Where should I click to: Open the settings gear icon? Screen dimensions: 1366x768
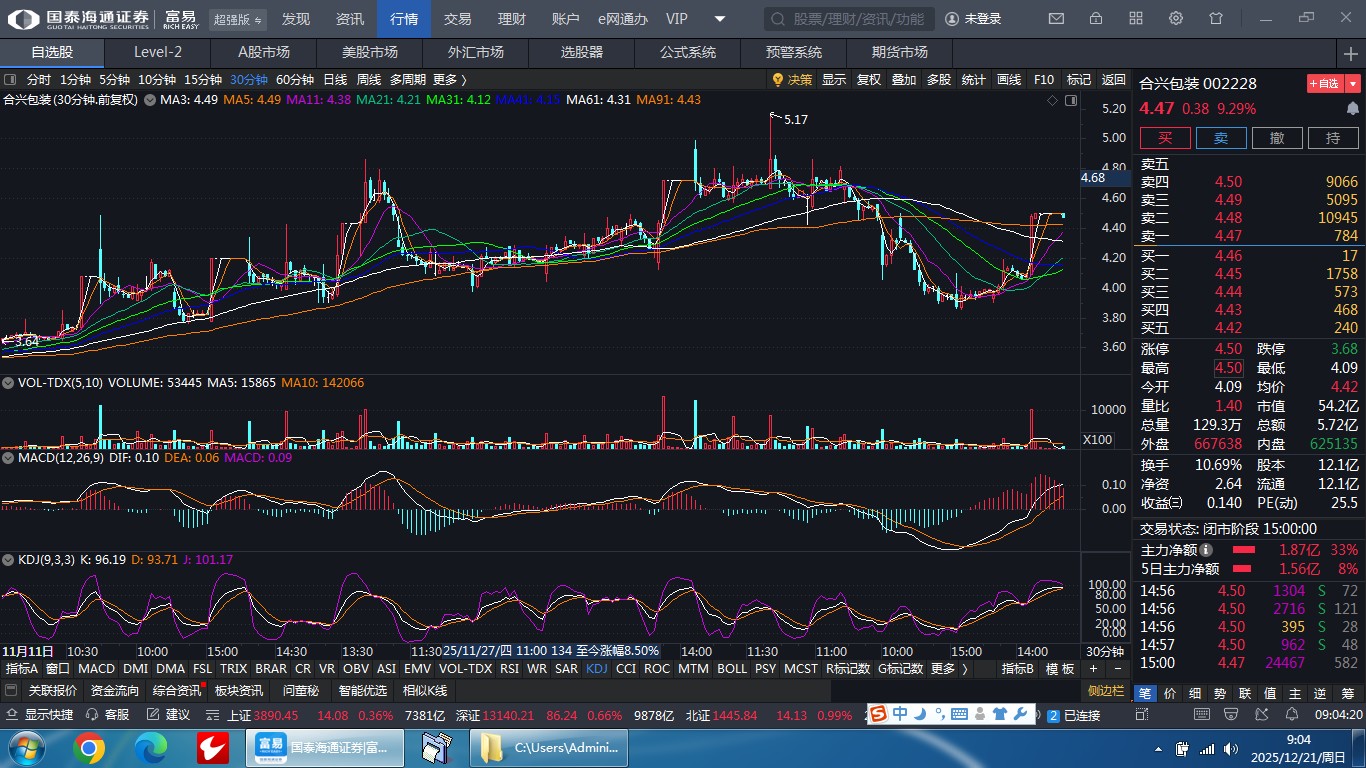click(x=1176, y=19)
